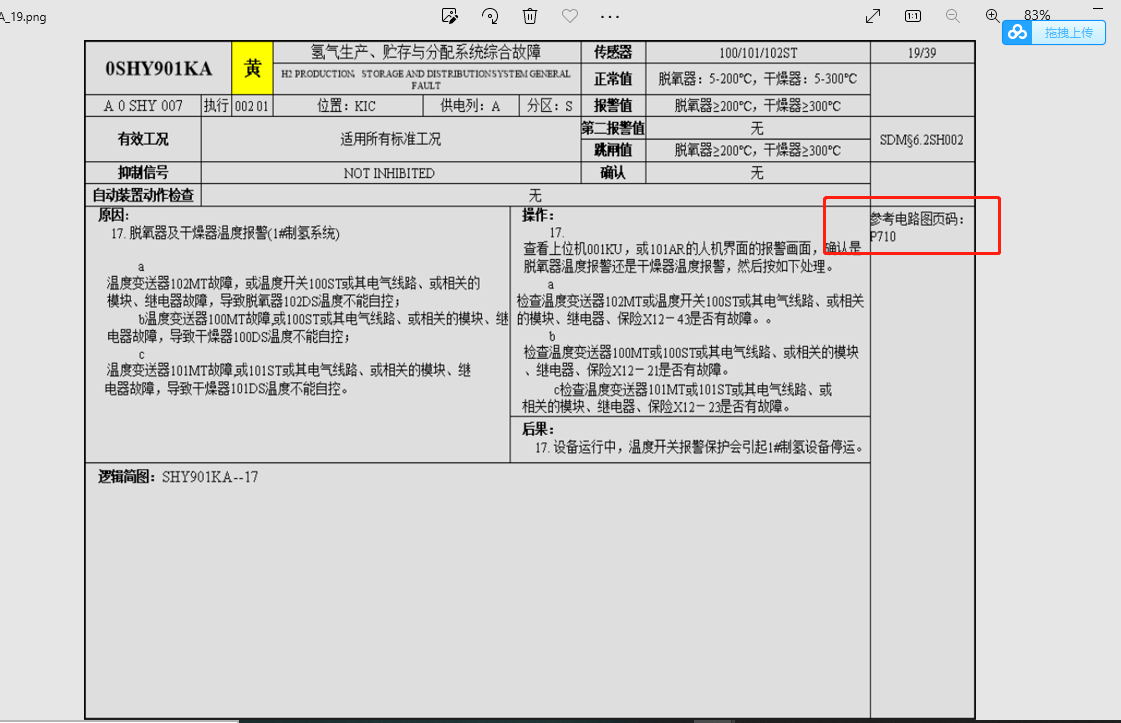Click the 0SHY901KA alarm code heading

158,69
